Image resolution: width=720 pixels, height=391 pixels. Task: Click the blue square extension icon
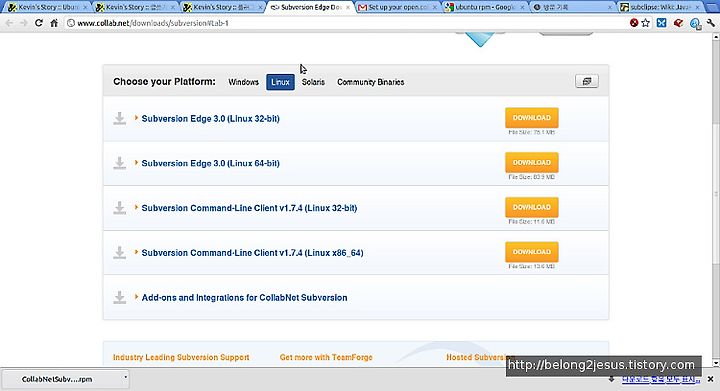pyautogui.click(x=661, y=22)
